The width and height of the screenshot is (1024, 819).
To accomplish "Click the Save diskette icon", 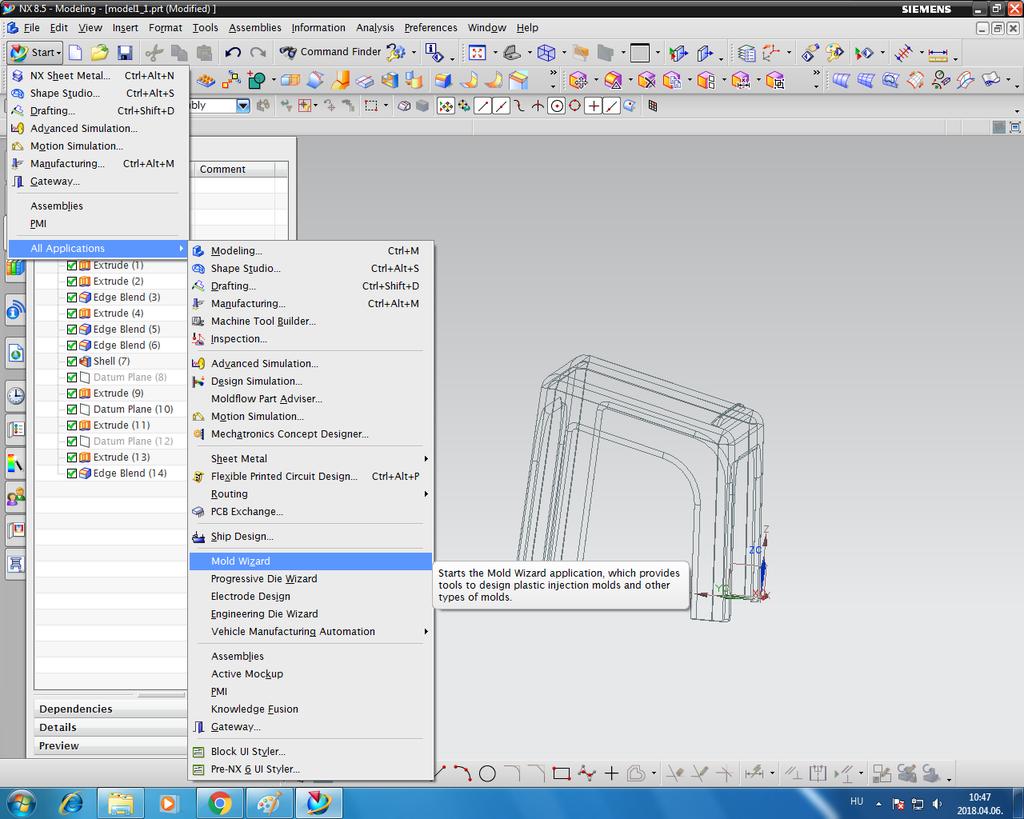I will [x=125, y=52].
